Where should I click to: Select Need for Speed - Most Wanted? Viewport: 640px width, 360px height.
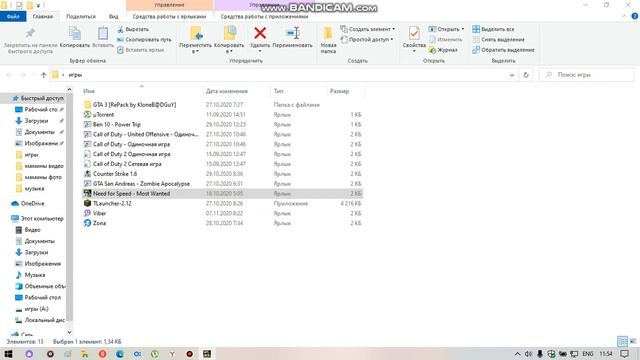pos(222,193)
